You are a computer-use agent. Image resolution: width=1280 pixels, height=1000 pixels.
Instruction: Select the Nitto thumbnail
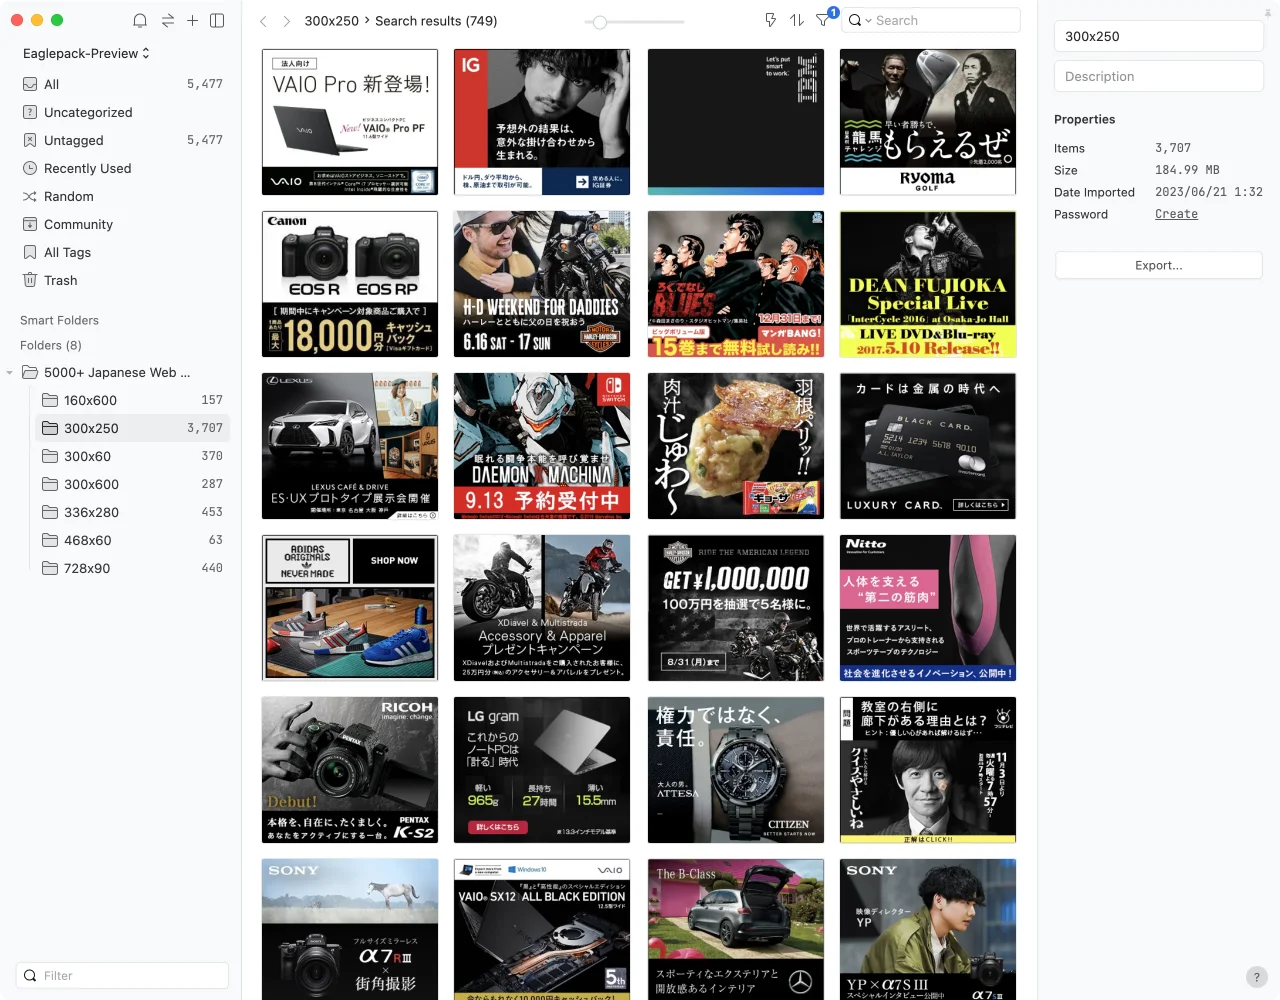tap(928, 608)
